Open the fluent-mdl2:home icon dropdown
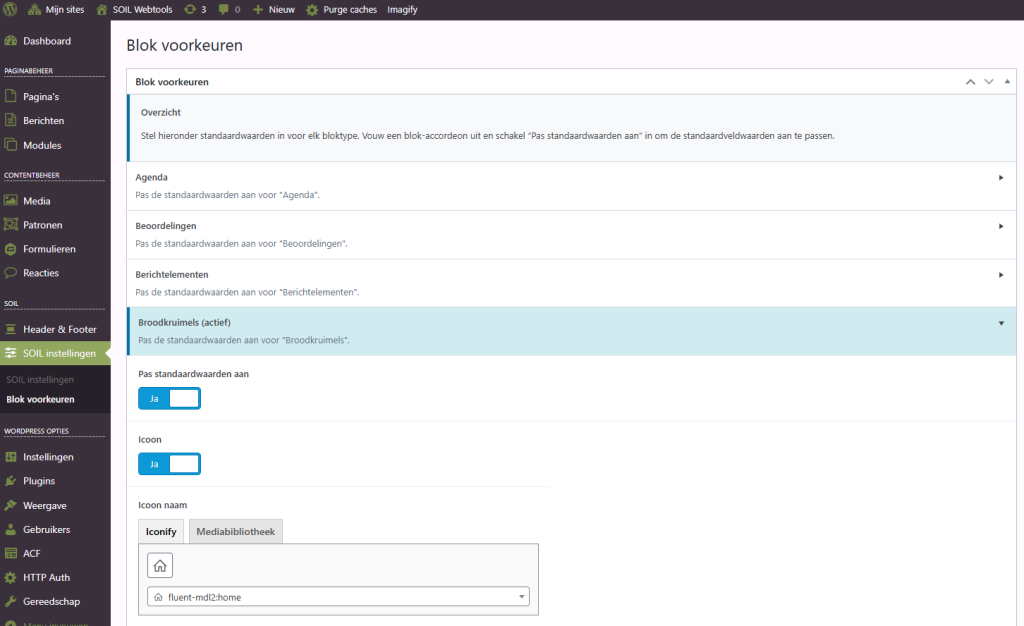Image resolution: width=1024 pixels, height=626 pixels. (338, 597)
